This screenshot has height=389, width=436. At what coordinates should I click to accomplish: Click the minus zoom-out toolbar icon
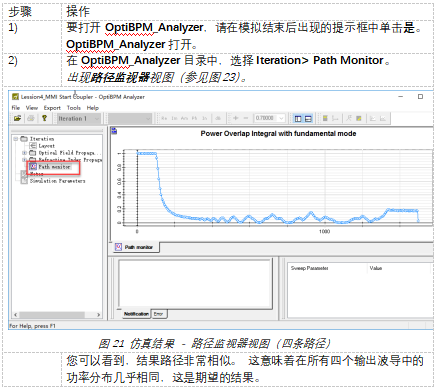246,118
